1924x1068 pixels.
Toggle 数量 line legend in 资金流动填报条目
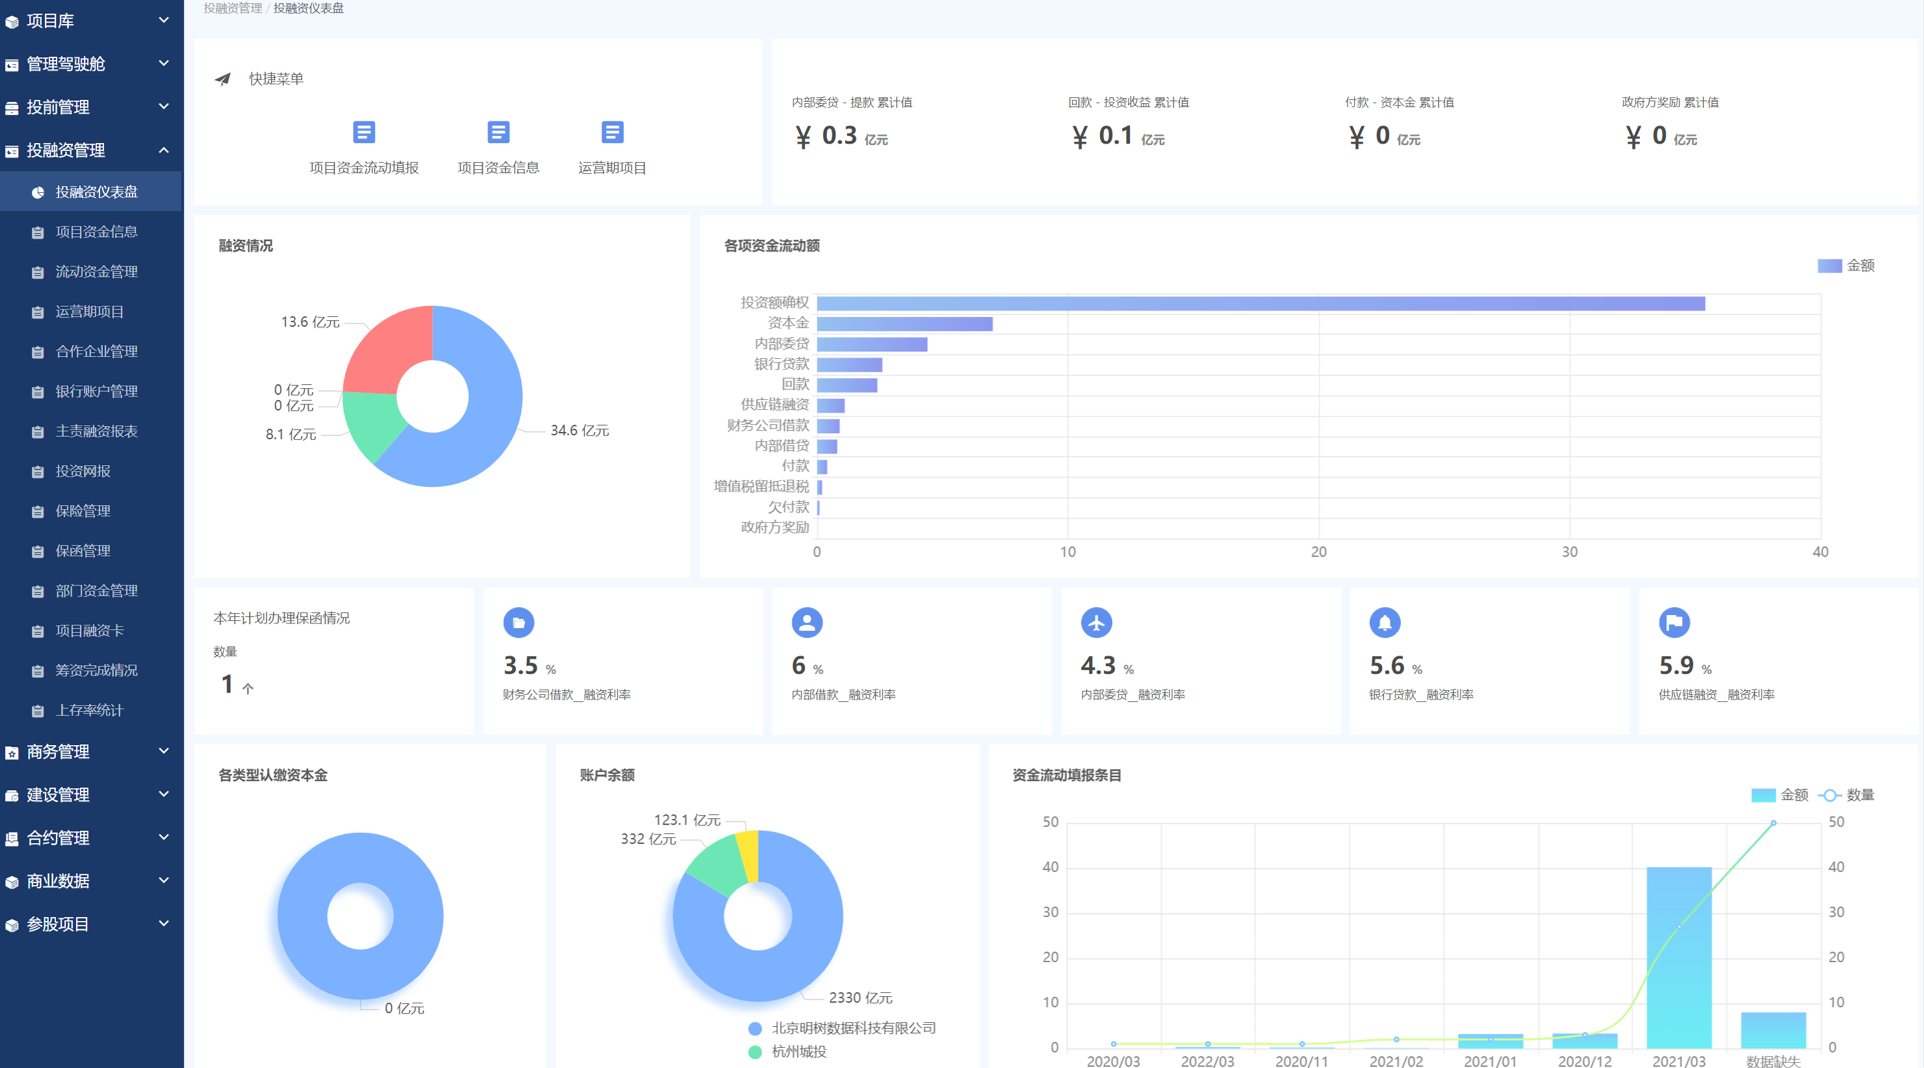pos(1847,795)
